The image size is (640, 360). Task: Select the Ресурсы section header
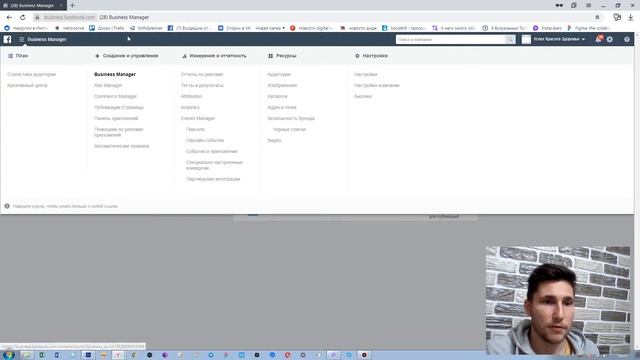(282, 56)
